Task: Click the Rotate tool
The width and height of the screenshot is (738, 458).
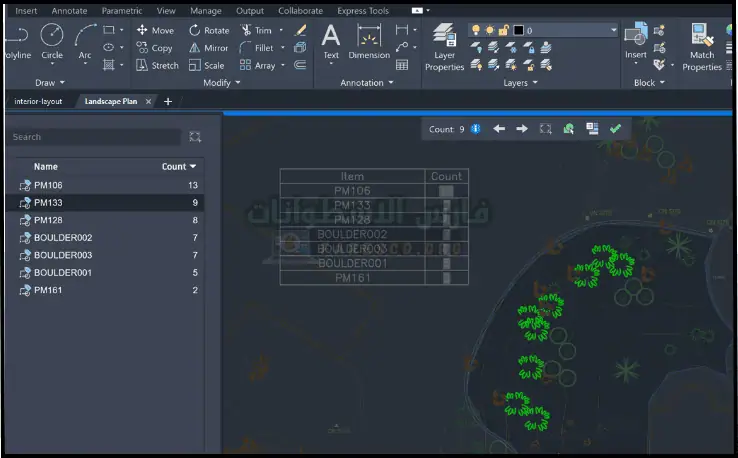Action: click(208, 31)
